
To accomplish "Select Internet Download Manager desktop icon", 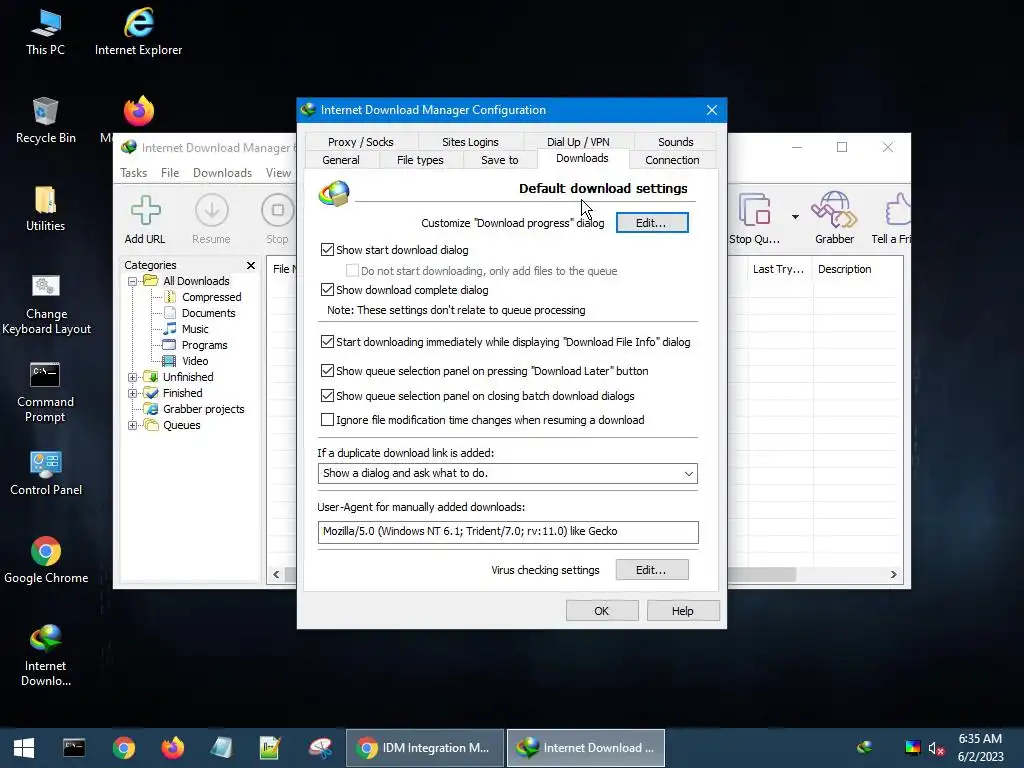I will (x=45, y=656).
